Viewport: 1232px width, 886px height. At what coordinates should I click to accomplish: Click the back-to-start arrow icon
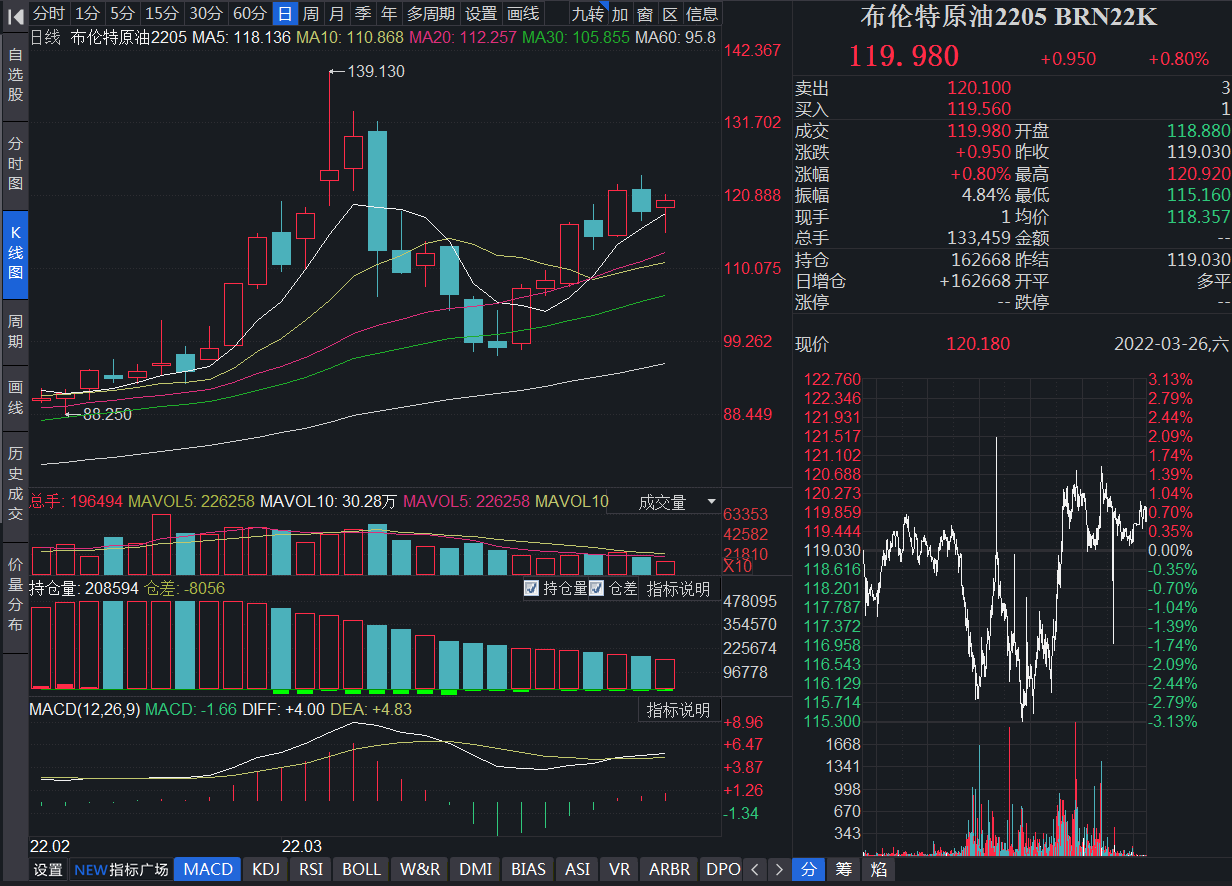[14, 14]
